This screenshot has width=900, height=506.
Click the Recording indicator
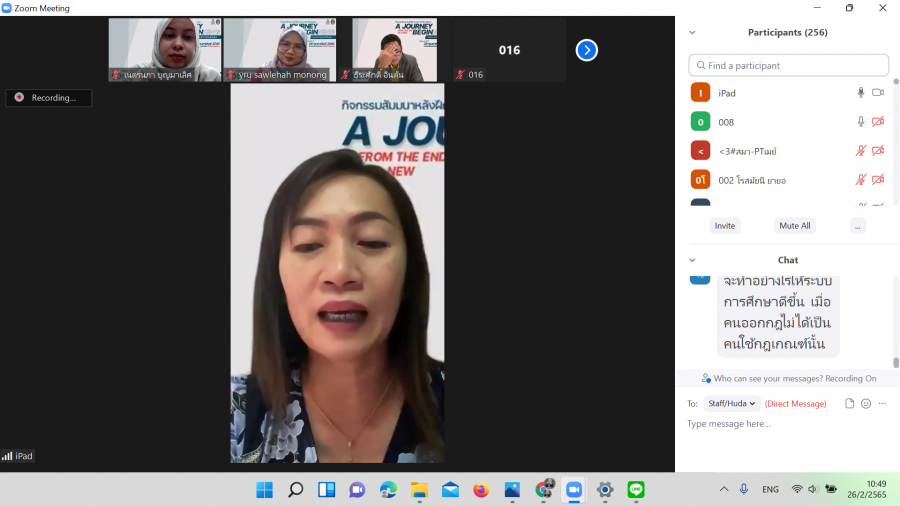click(x=48, y=98)
